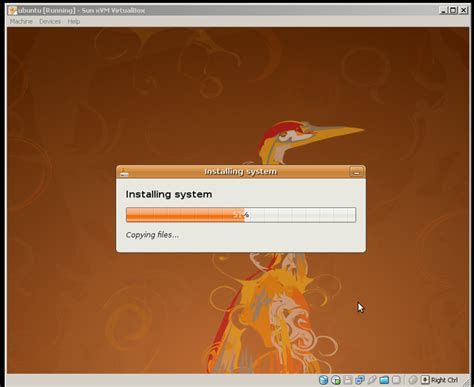The width and height of the screenshot is (474, 387).
Task: Minimize the VirtualBox window
Action: click(443, 10)
